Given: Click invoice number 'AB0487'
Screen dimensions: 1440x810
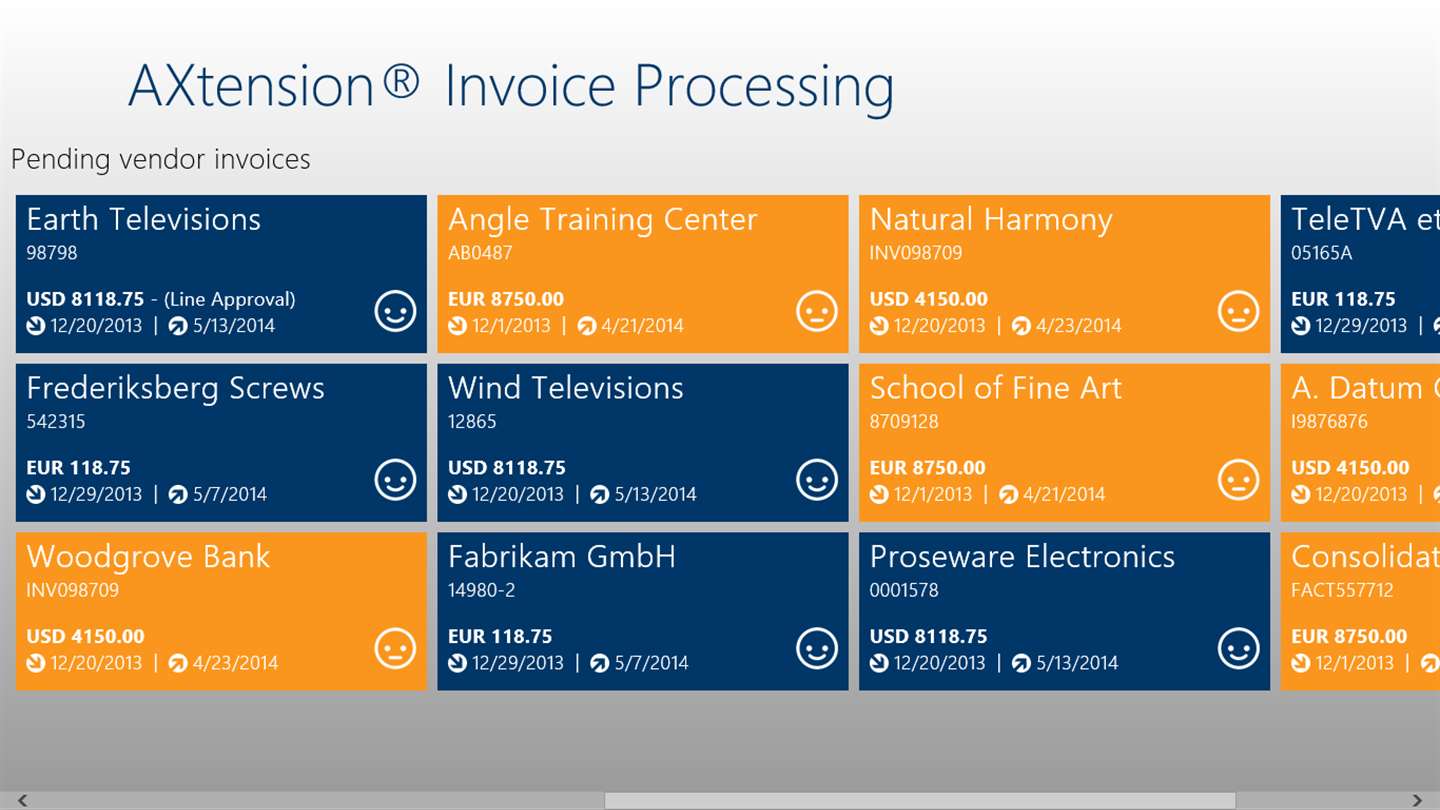Looking at the screenshot, I should coord(480,253).
